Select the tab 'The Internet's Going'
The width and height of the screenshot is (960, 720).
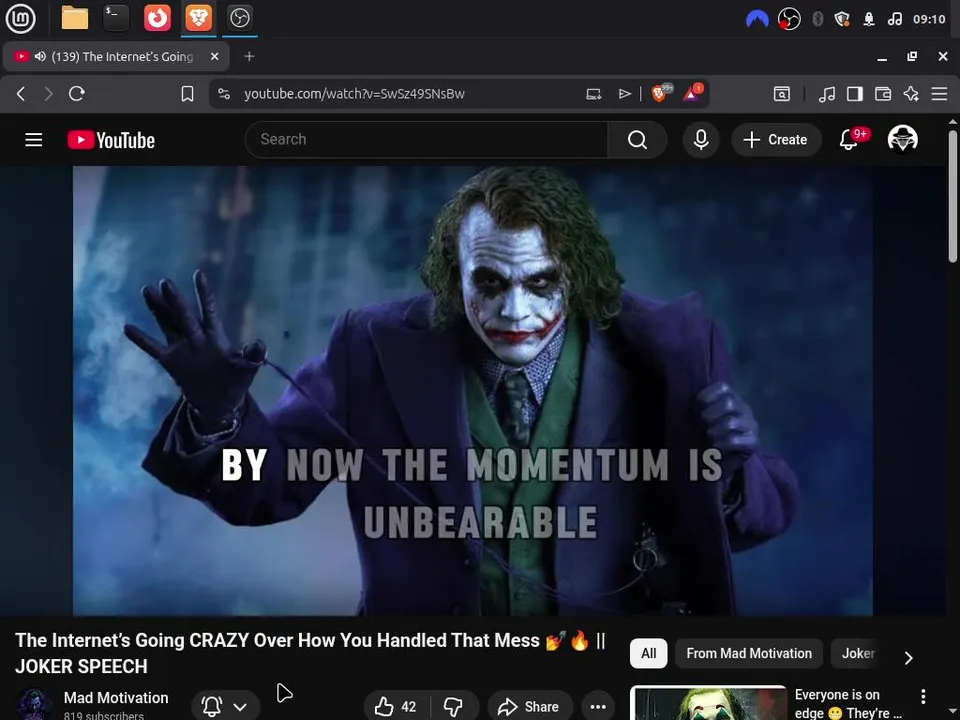click(x=116, y=57)
